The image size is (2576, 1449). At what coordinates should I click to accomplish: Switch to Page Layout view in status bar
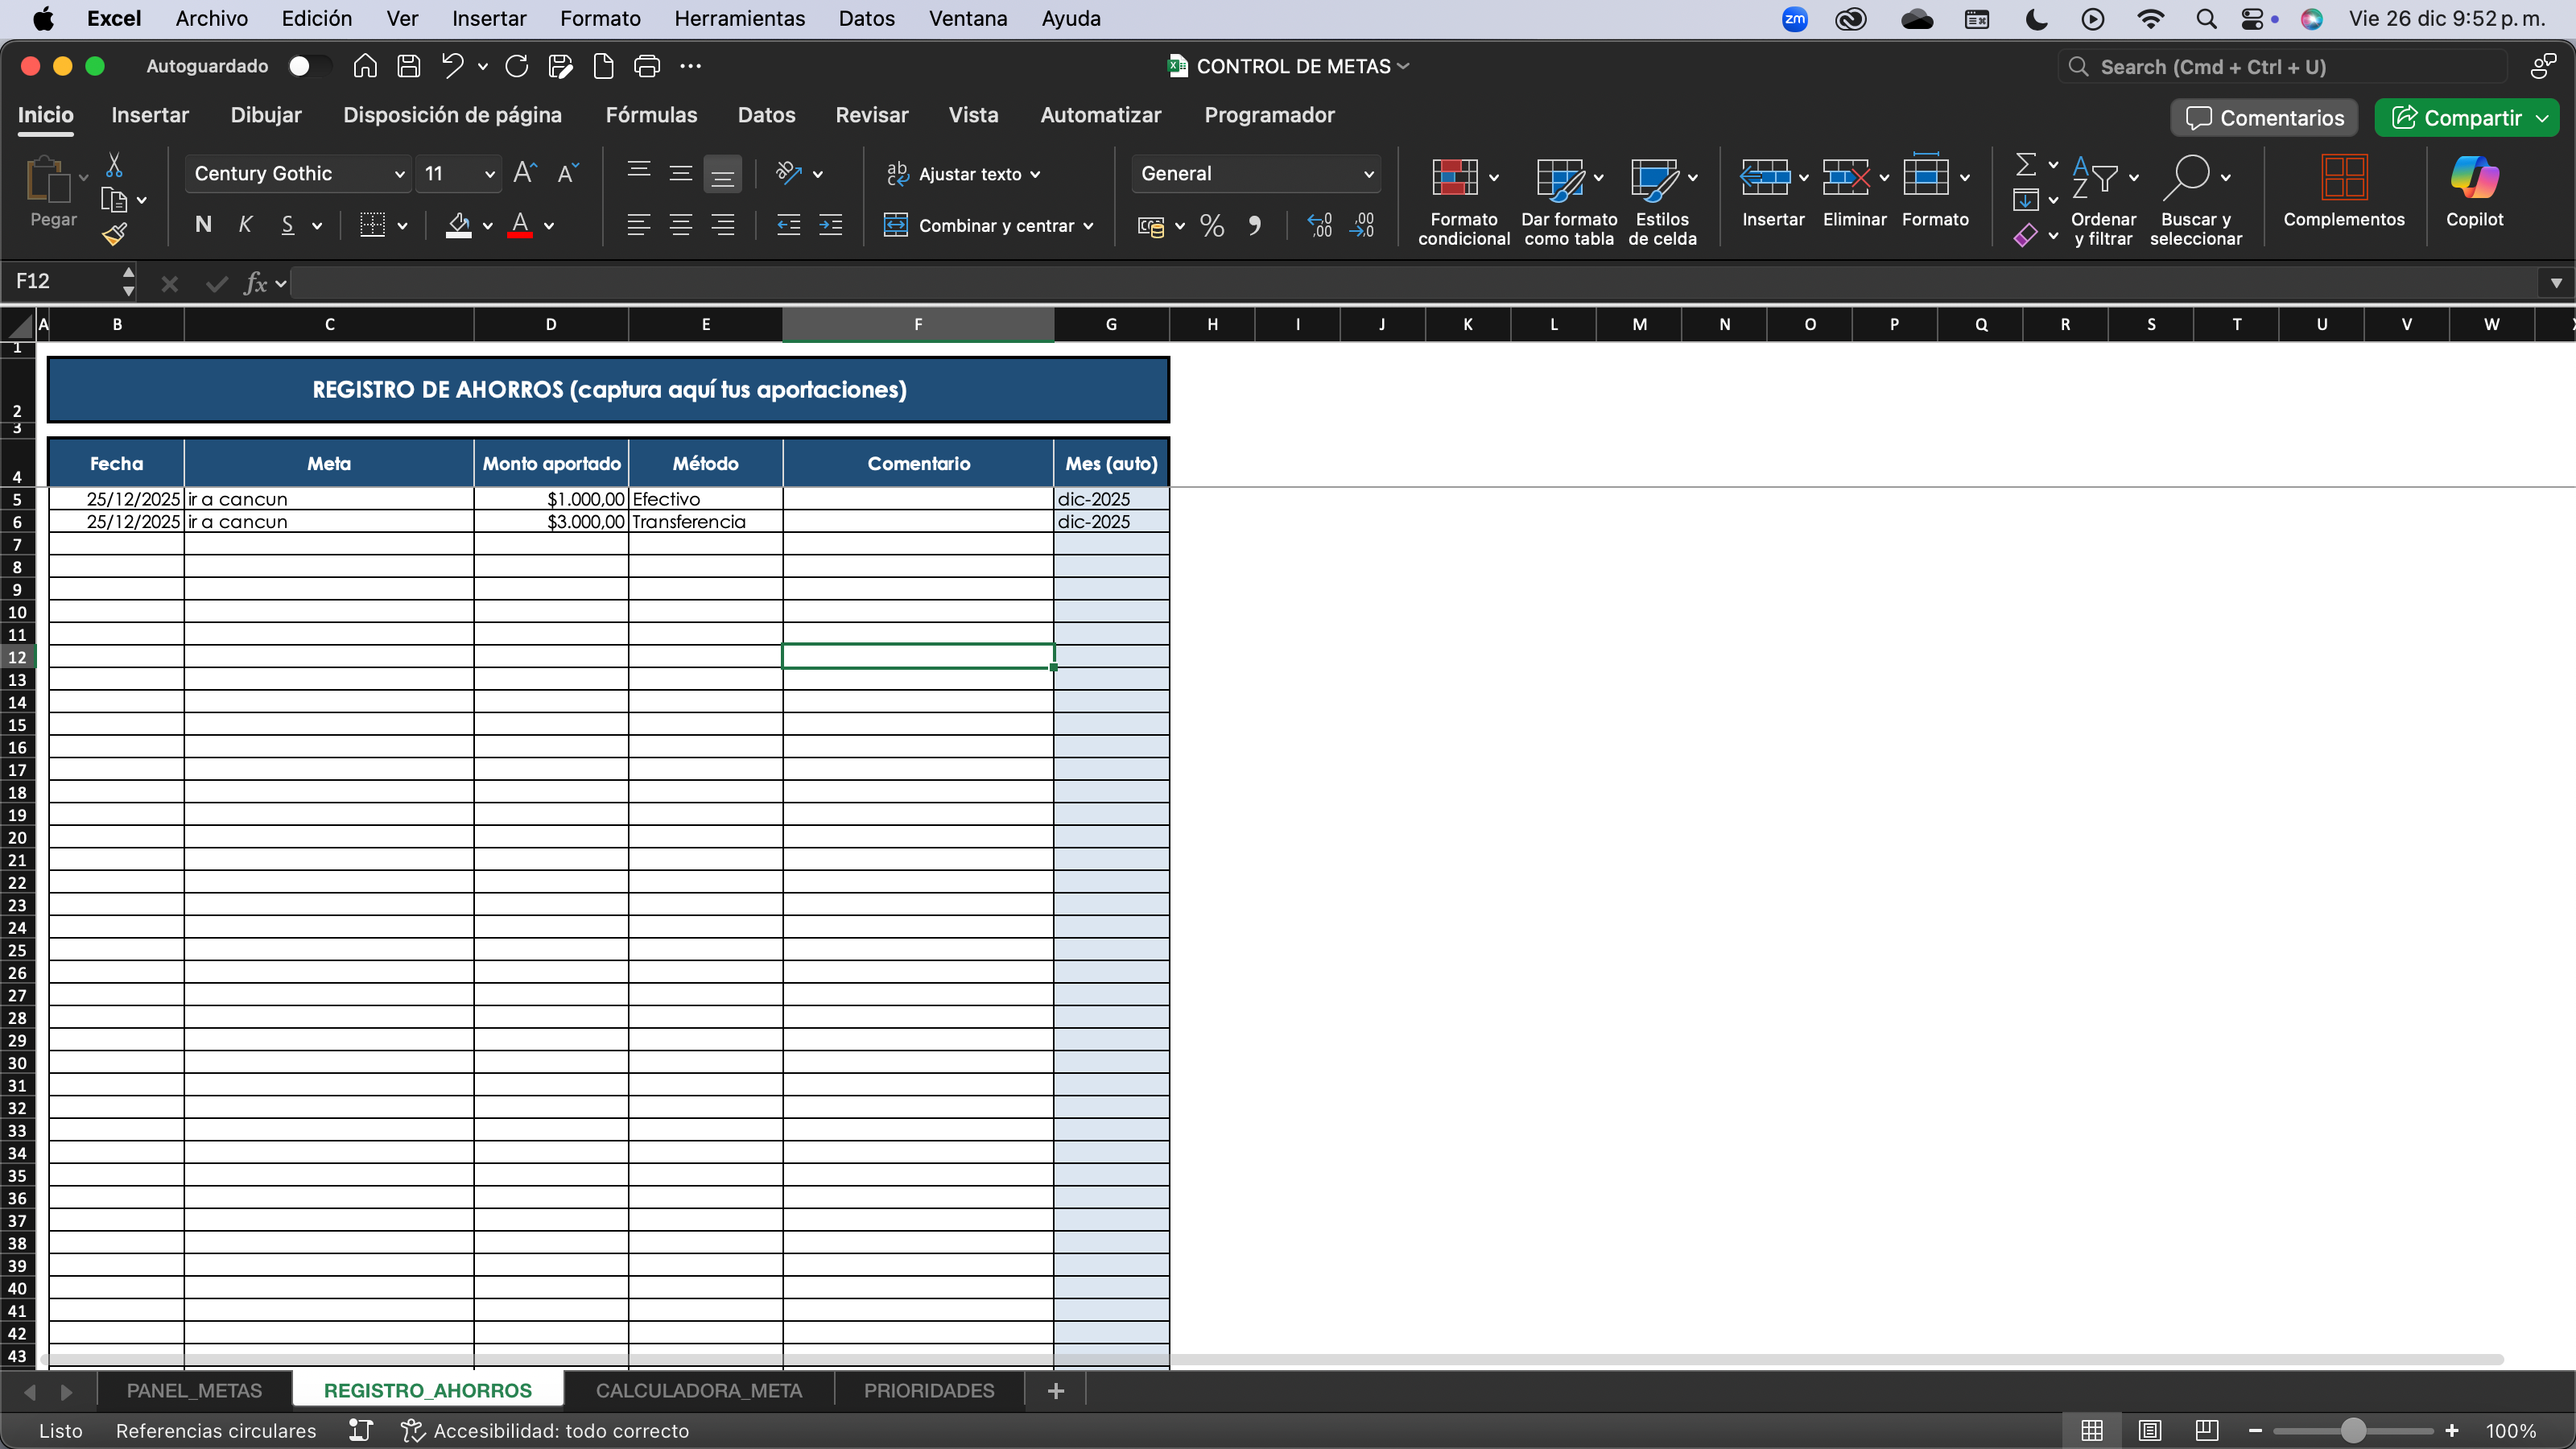point(2149,1431)
